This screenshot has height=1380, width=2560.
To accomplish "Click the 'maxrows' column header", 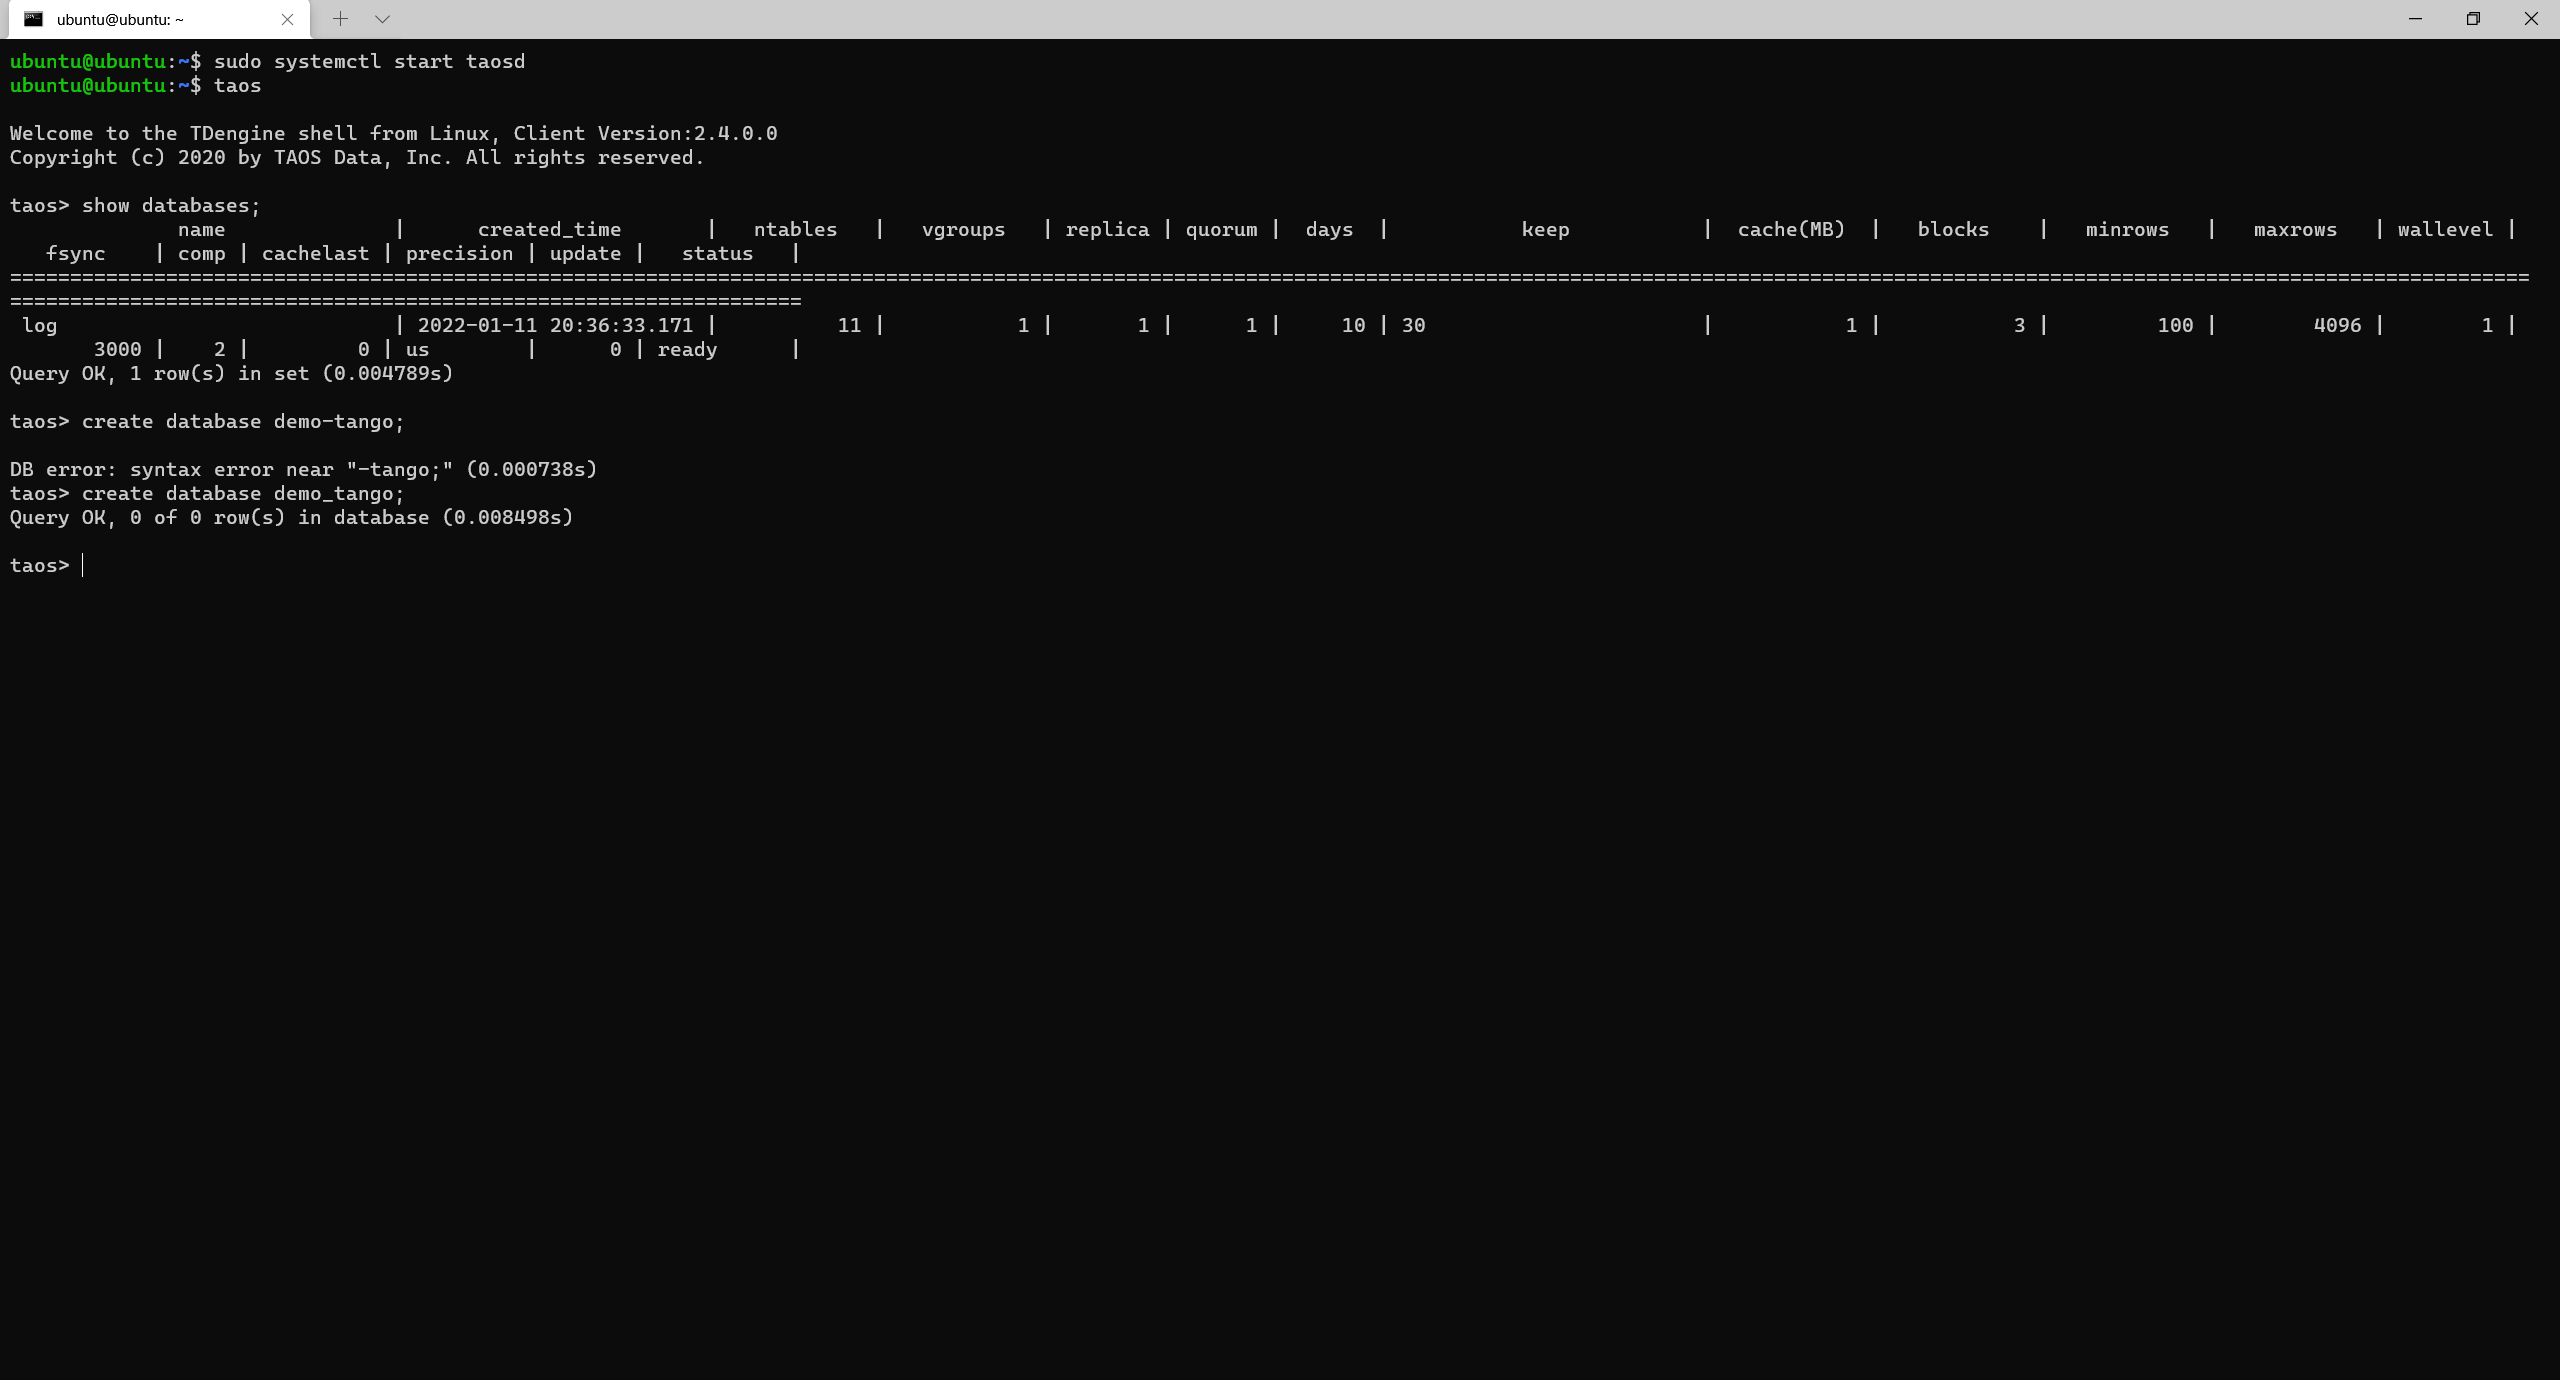I will 2295,230.
